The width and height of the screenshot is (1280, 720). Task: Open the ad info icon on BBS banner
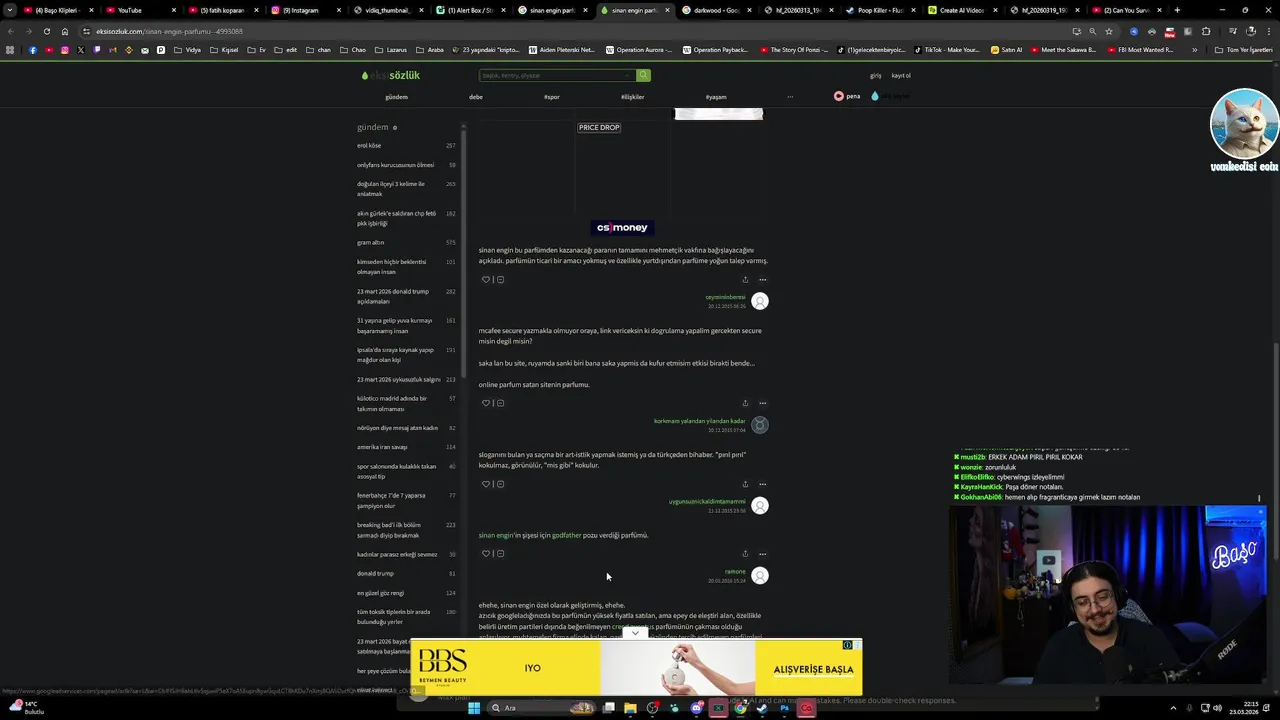(x=847, y=645)
